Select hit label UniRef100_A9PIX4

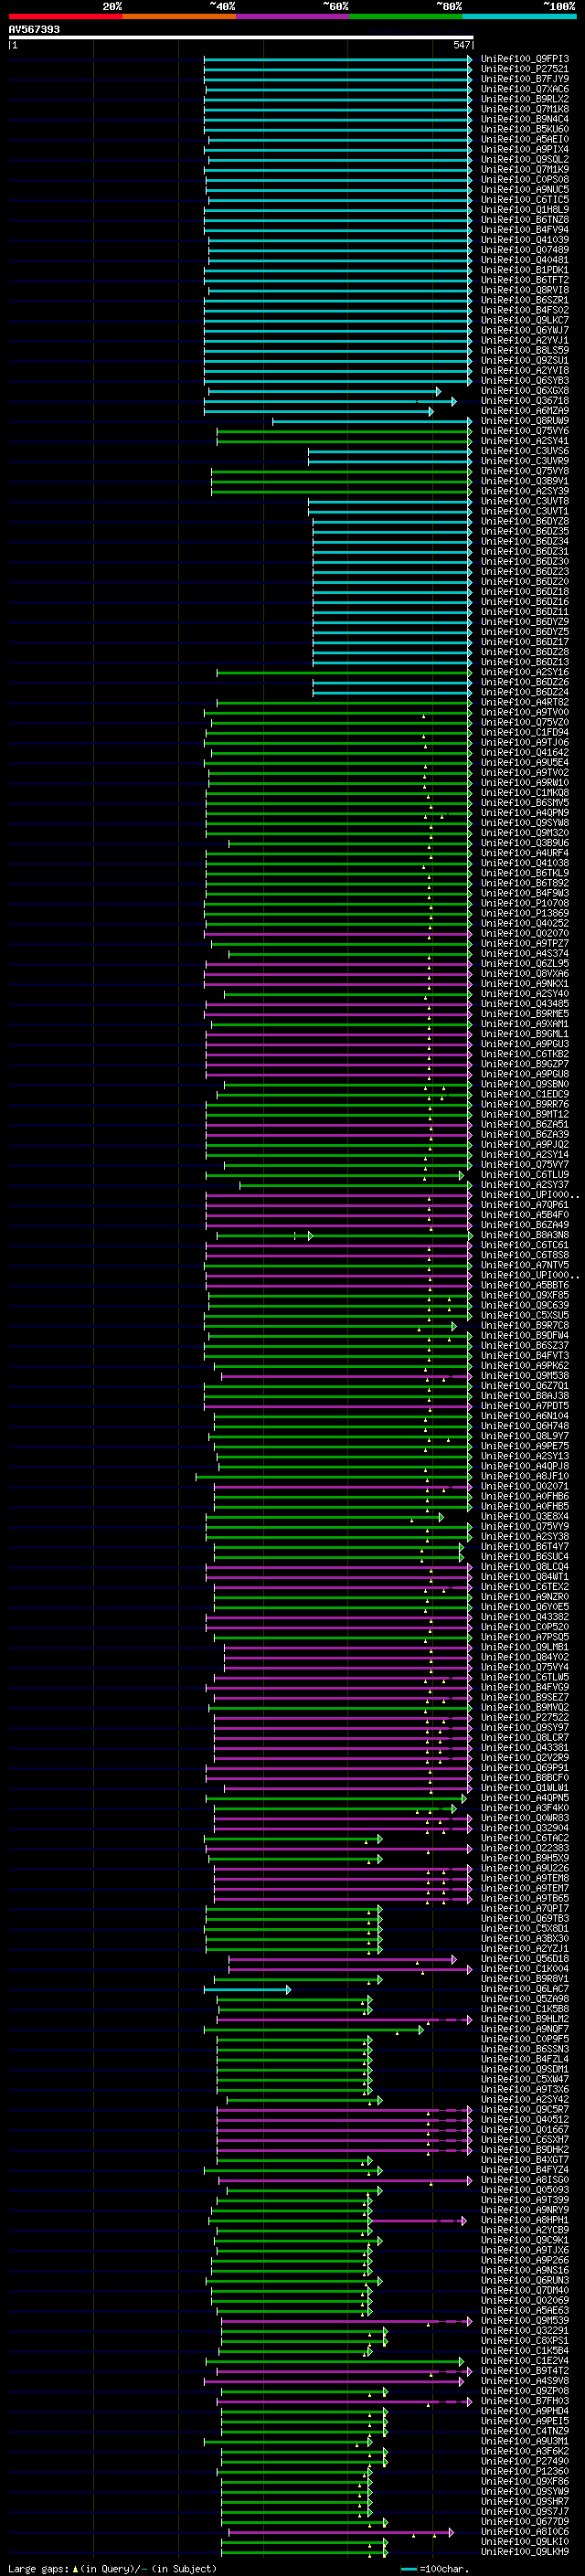[x=525, y=149]
